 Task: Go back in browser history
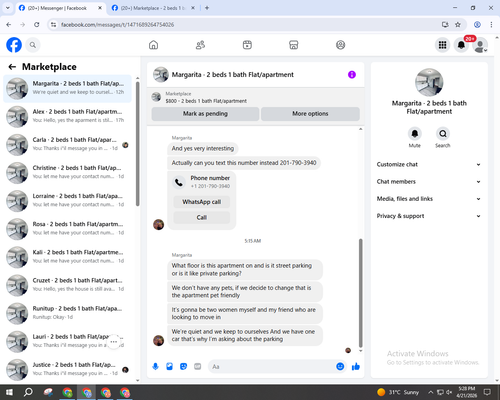9,25
